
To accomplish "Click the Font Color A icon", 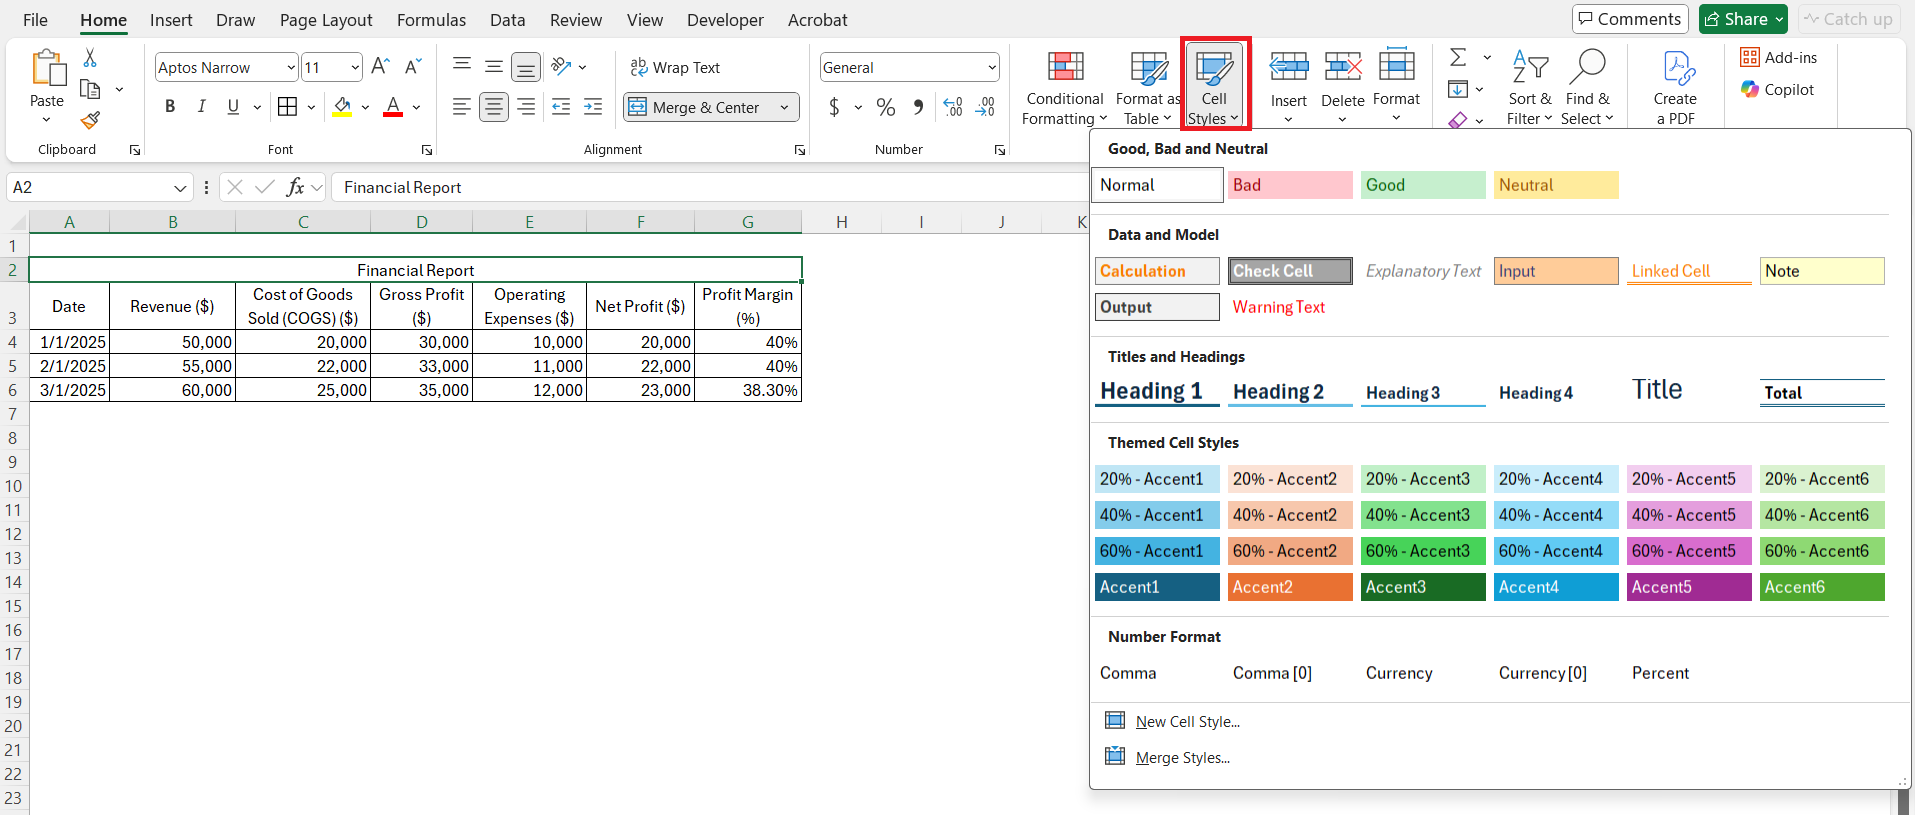I will point(393,106).
